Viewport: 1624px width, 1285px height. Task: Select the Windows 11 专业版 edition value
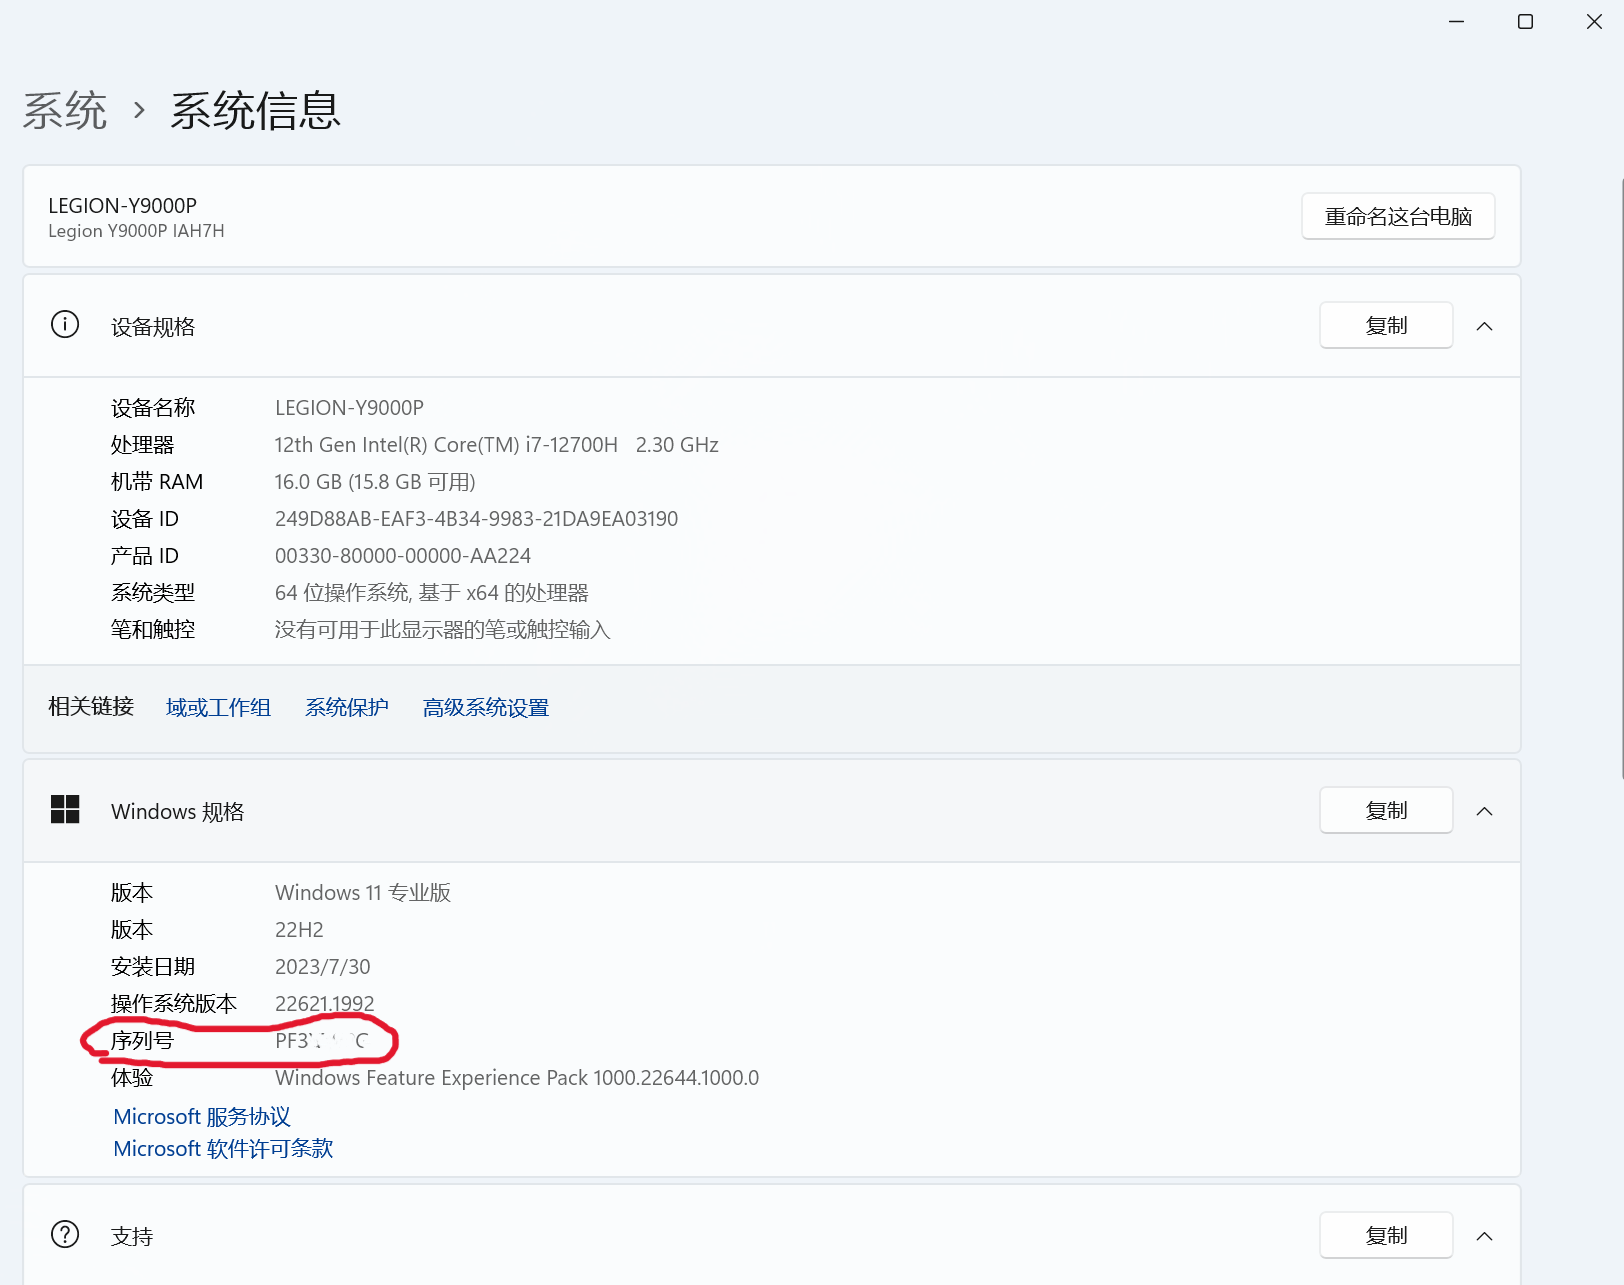pyautogui.click(x=363, y=893)
